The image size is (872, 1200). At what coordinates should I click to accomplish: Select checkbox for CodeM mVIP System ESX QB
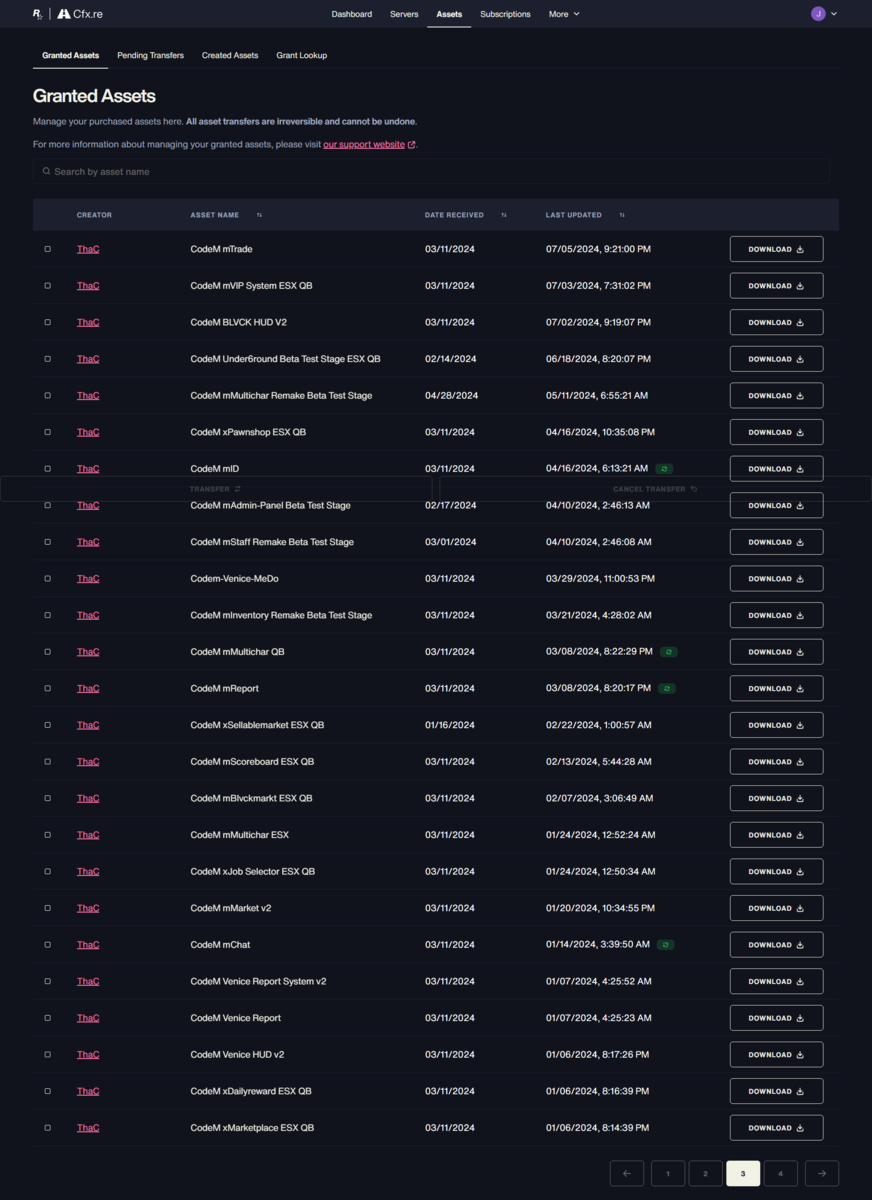coord(47,286)
